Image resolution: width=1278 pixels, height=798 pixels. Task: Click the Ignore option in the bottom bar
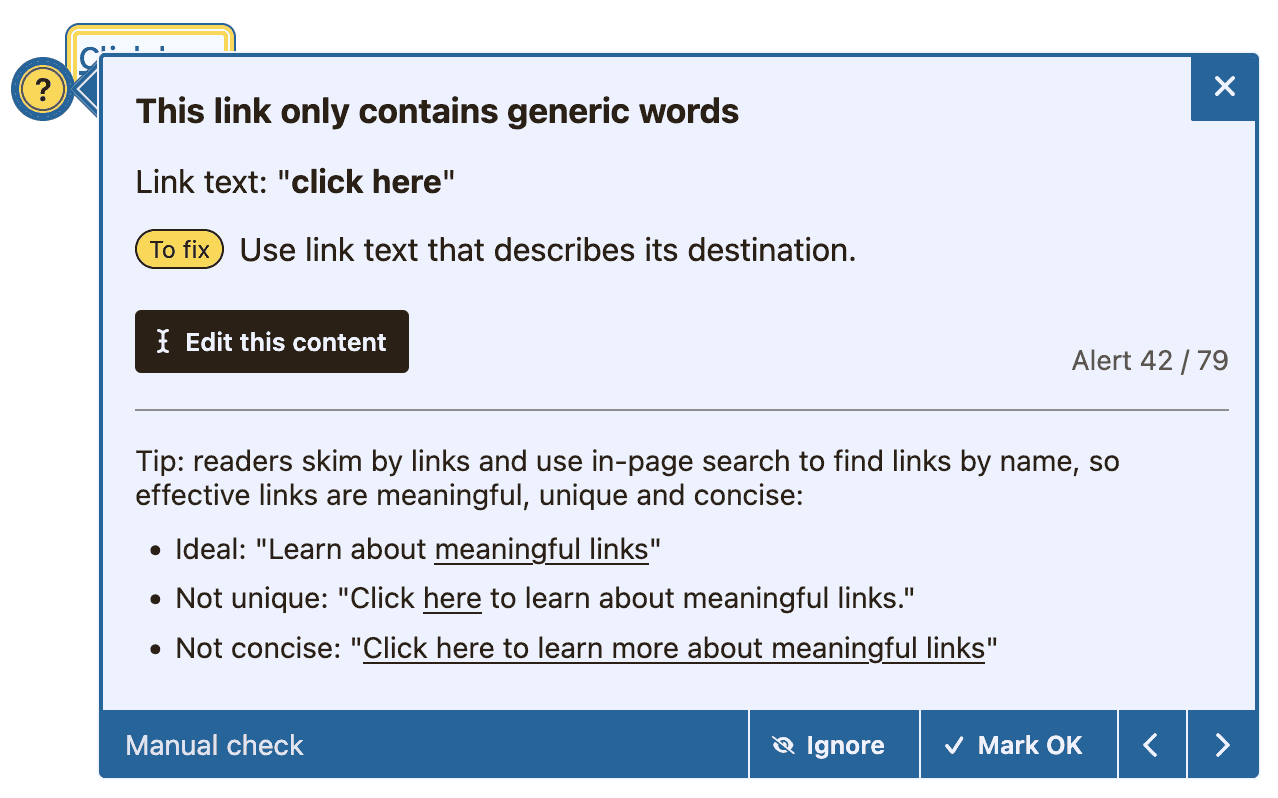click(x=833, y=744)
